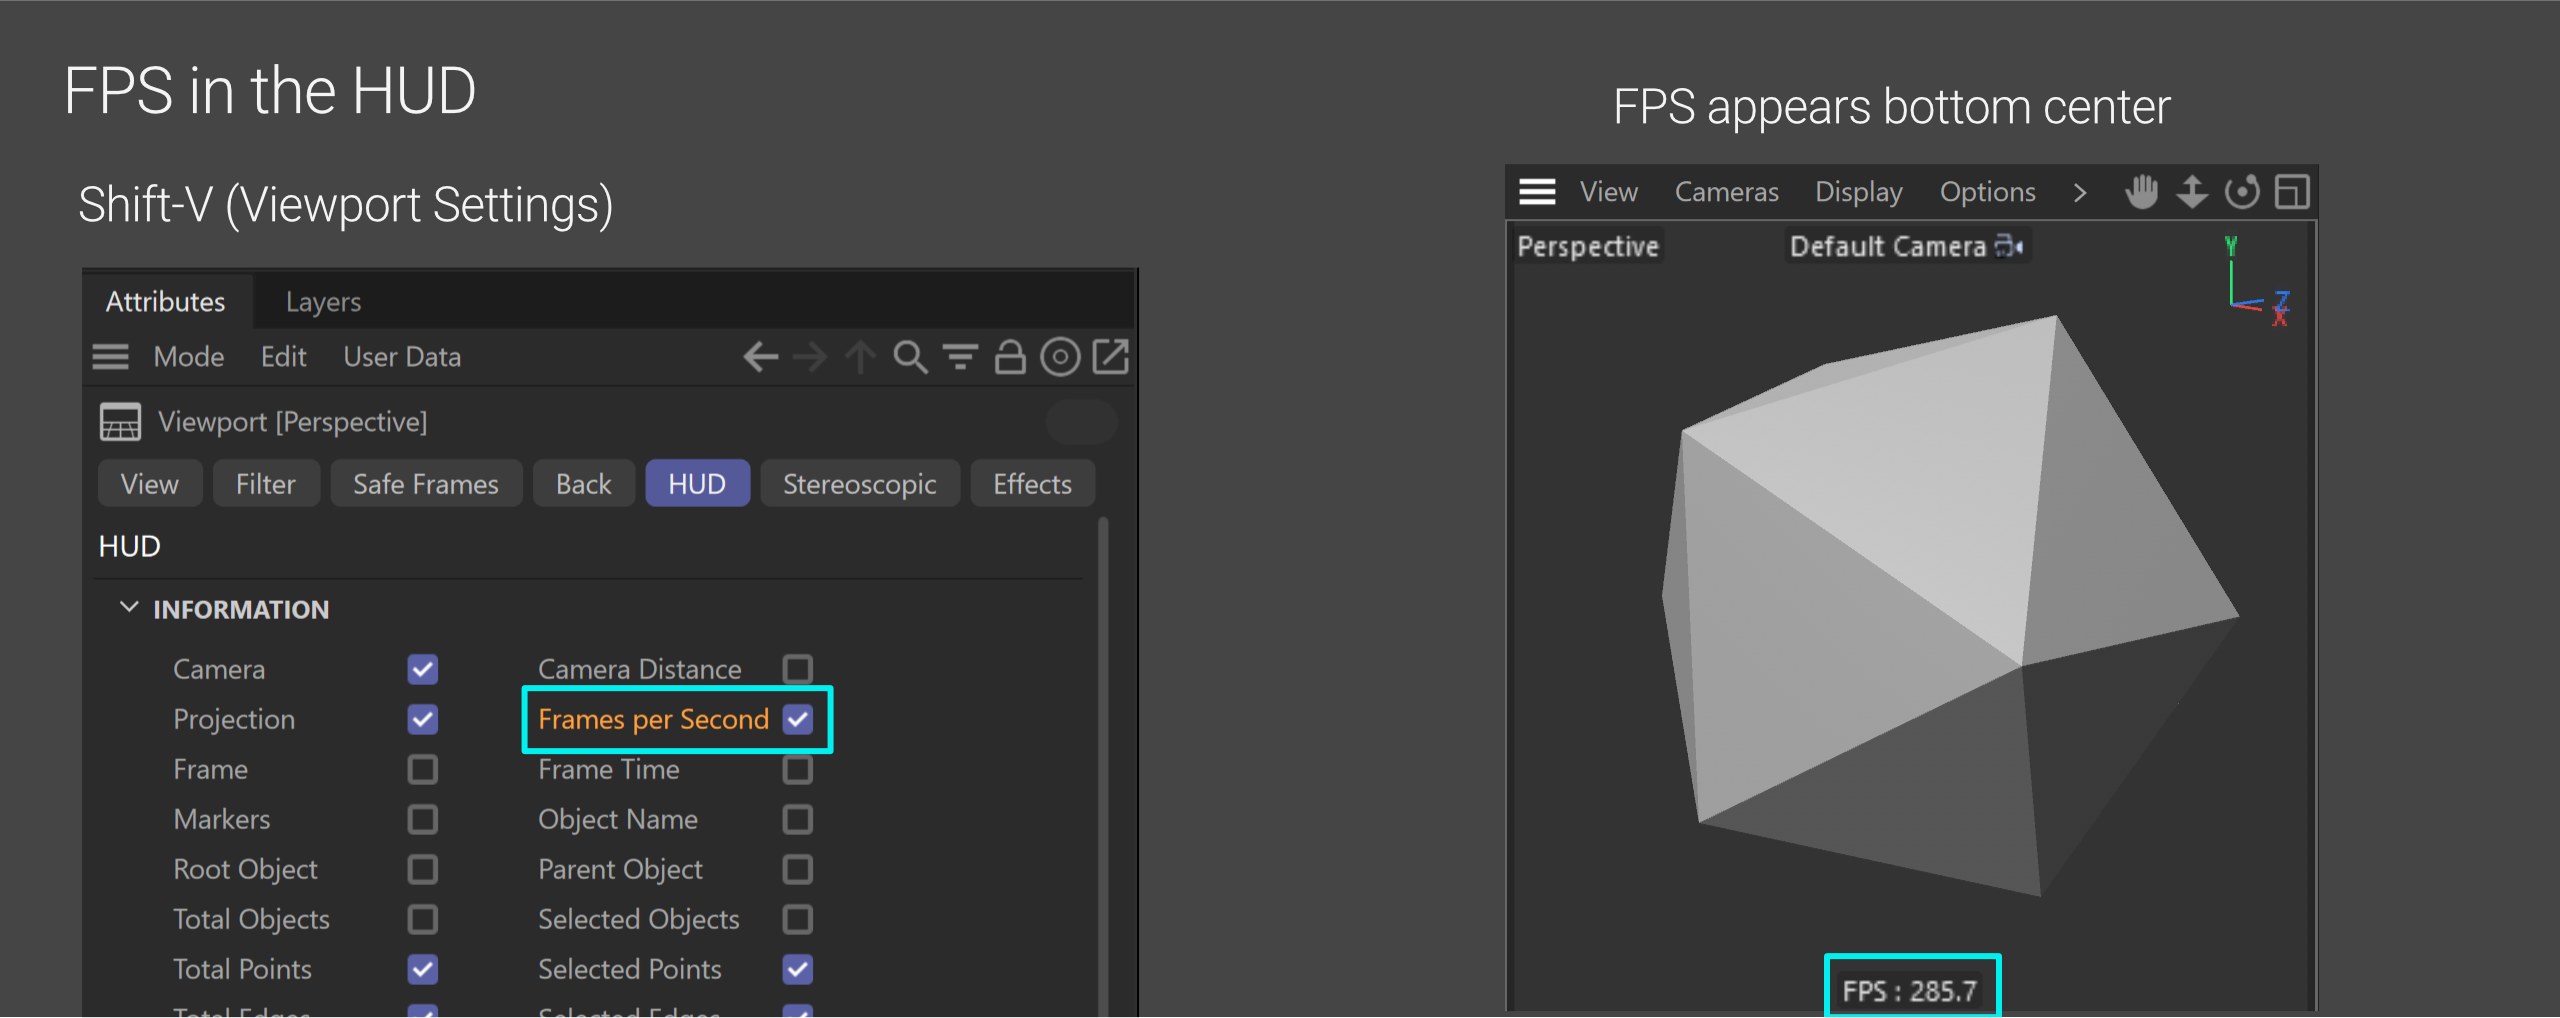
Task: Enable the Camera Distance checkbox
Action: 798,669
